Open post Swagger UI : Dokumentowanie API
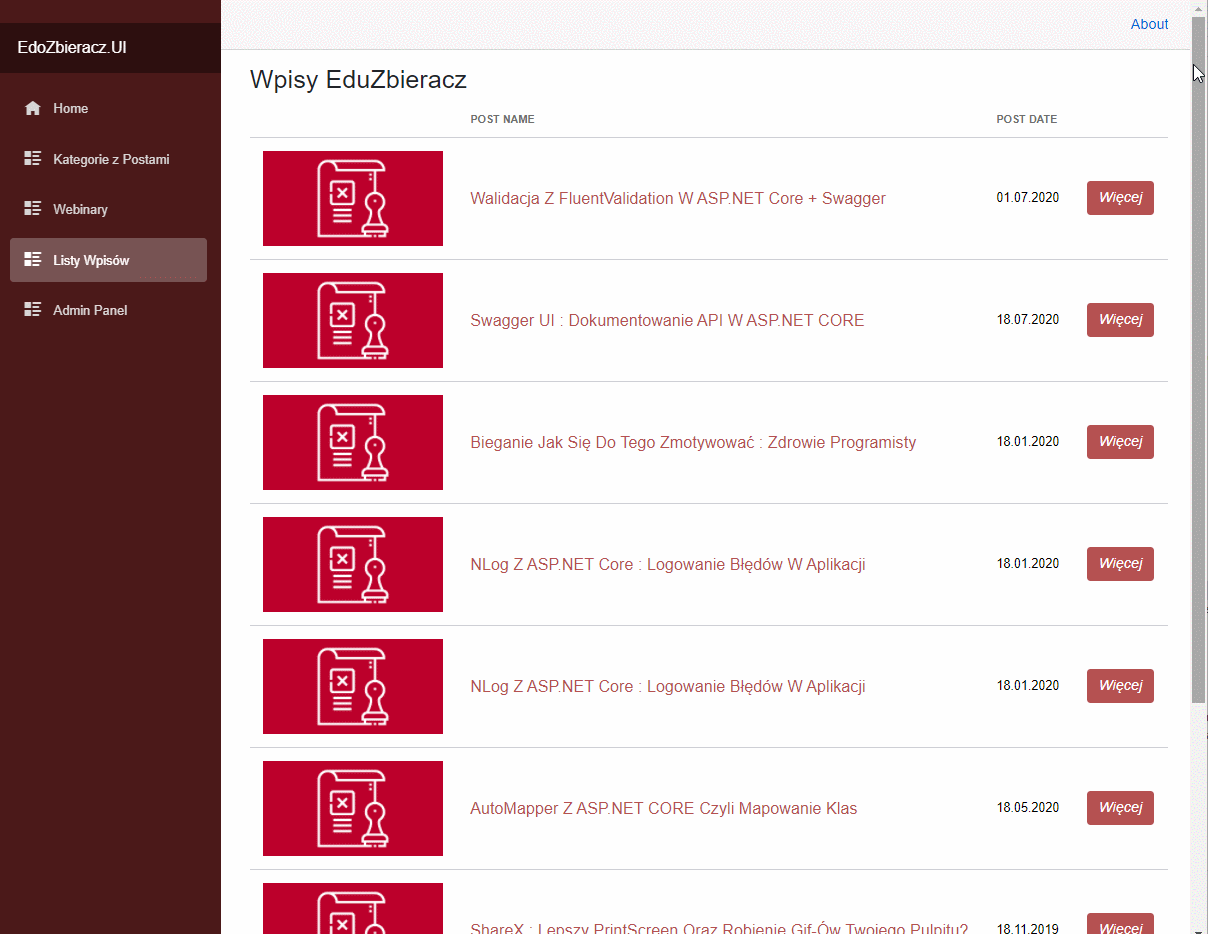This screenshot has width=1208, height=934. pos(667,320)
